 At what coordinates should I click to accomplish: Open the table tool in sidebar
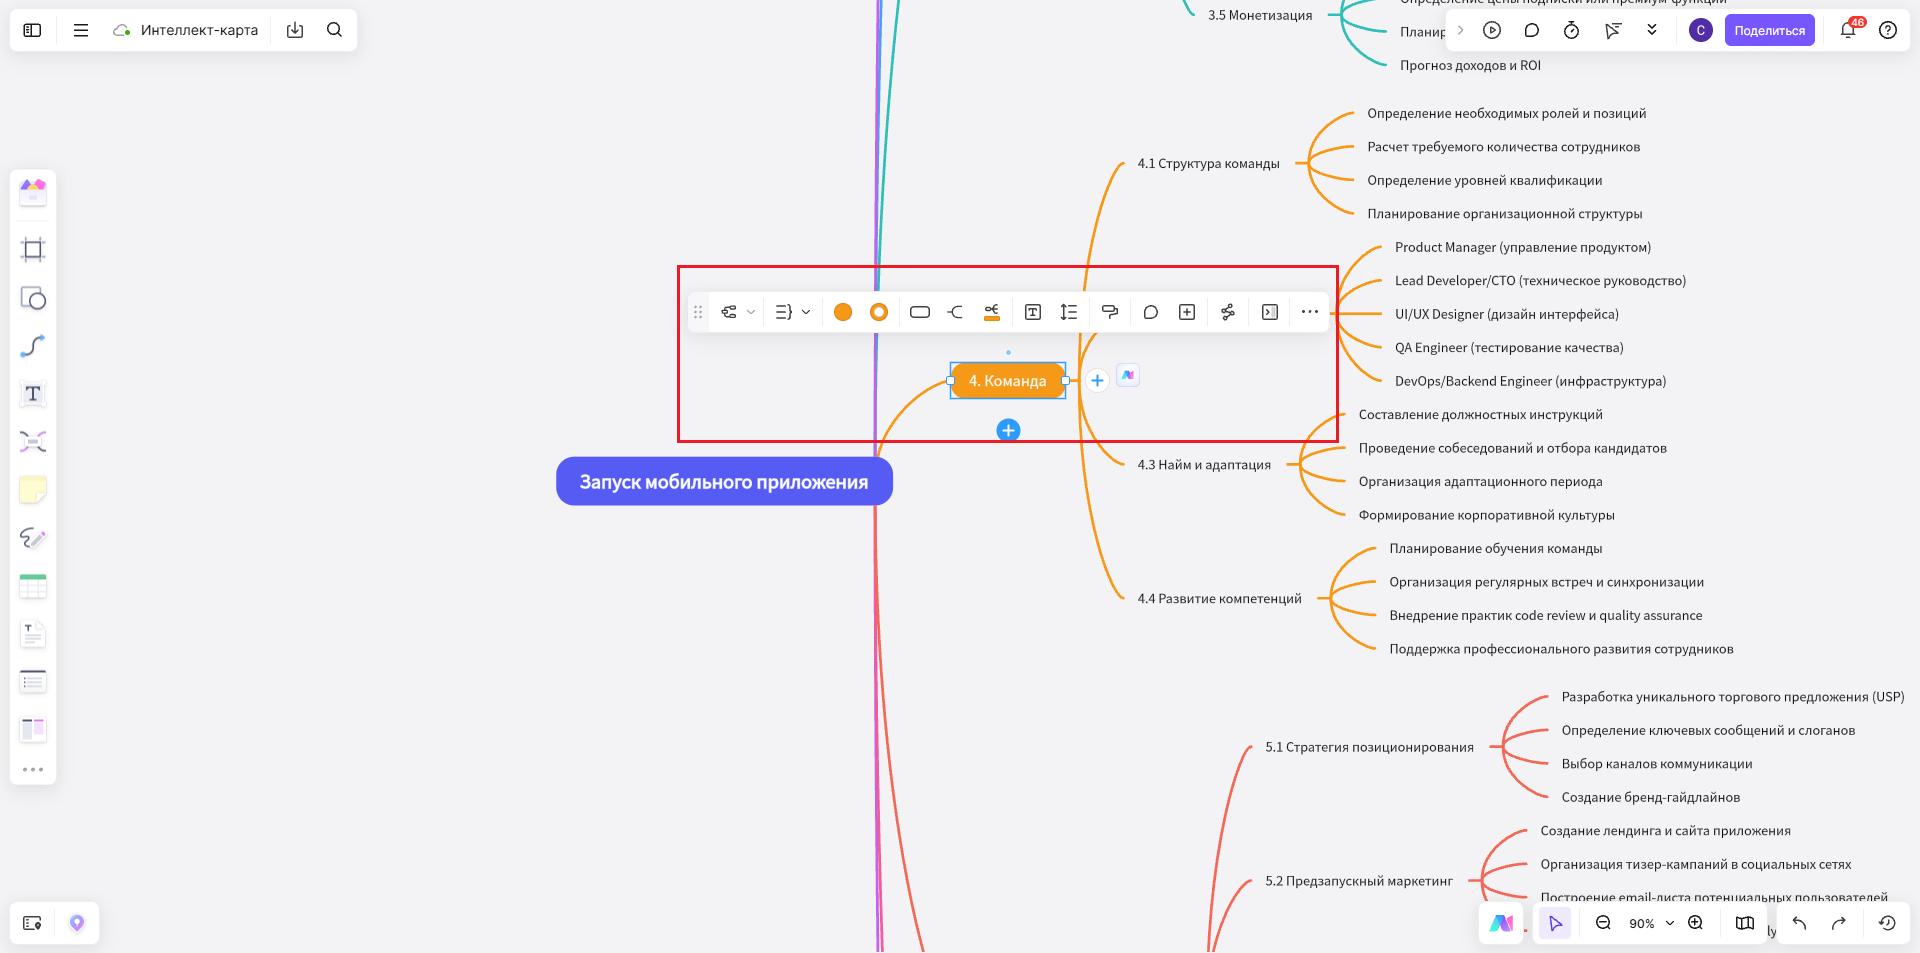point(33,586)
